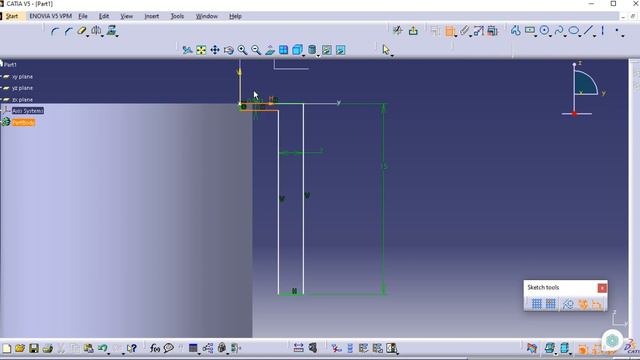Click the What's This help icon
640x360 pixels.
pos(131,348)
